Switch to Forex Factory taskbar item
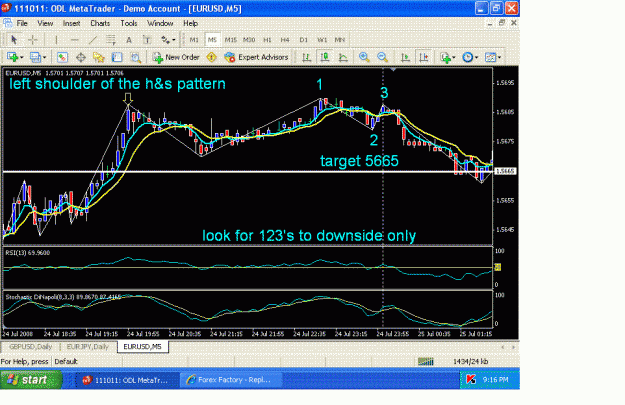 (x=231, y=380)
